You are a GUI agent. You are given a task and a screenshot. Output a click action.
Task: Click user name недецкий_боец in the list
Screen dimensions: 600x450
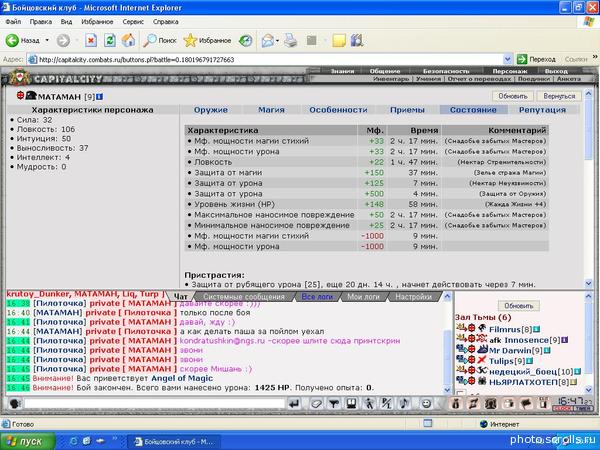pyautogui.click(x=523, y=372)
